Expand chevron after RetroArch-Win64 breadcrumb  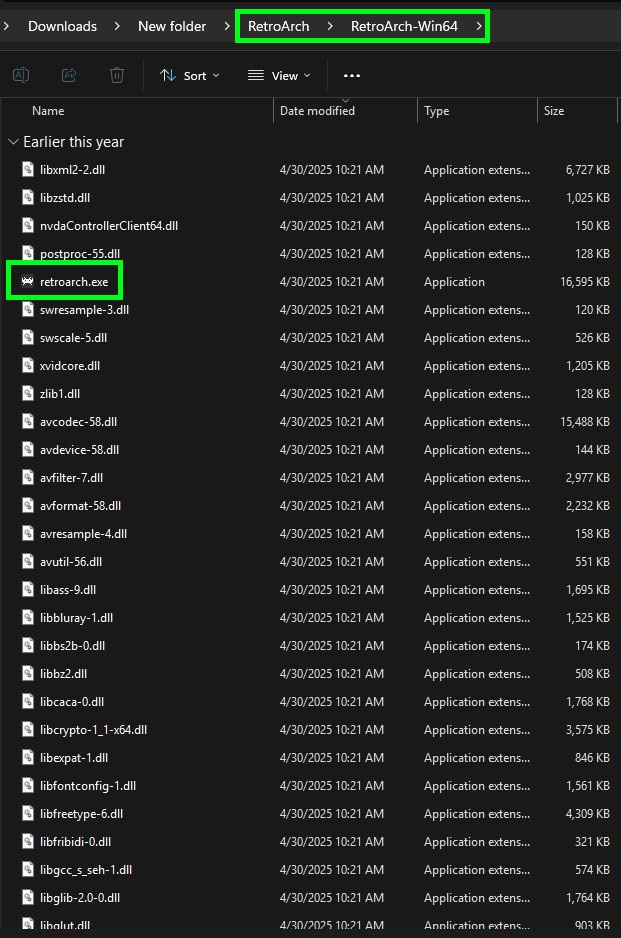[x=479, y=26]
